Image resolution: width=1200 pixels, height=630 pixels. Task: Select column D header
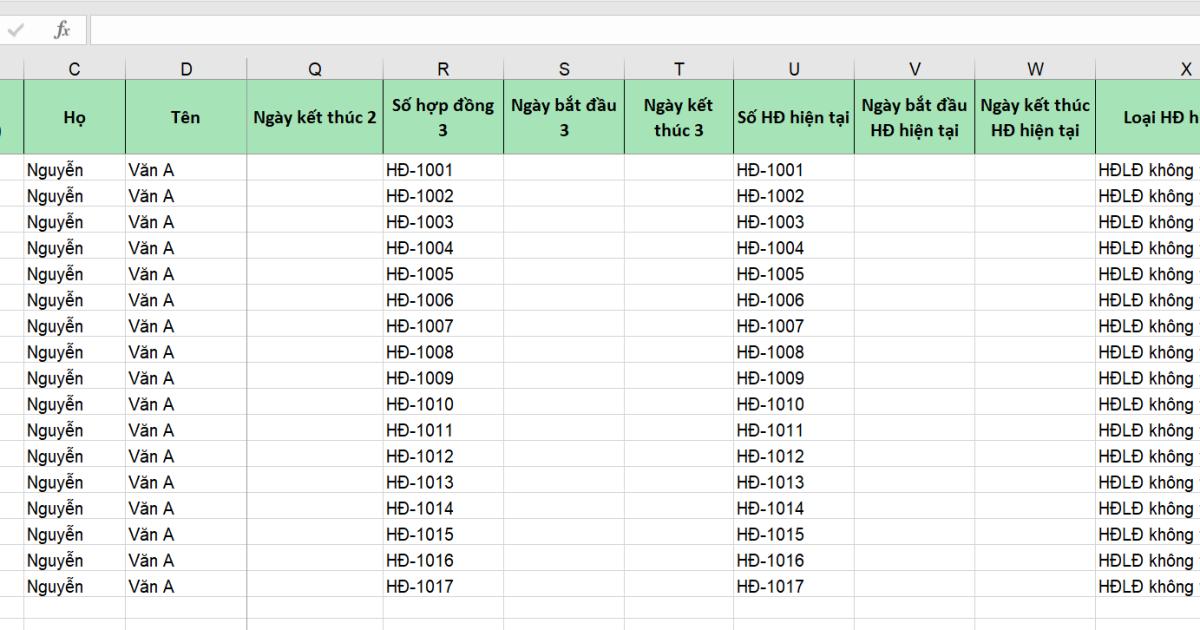(186, 69)
